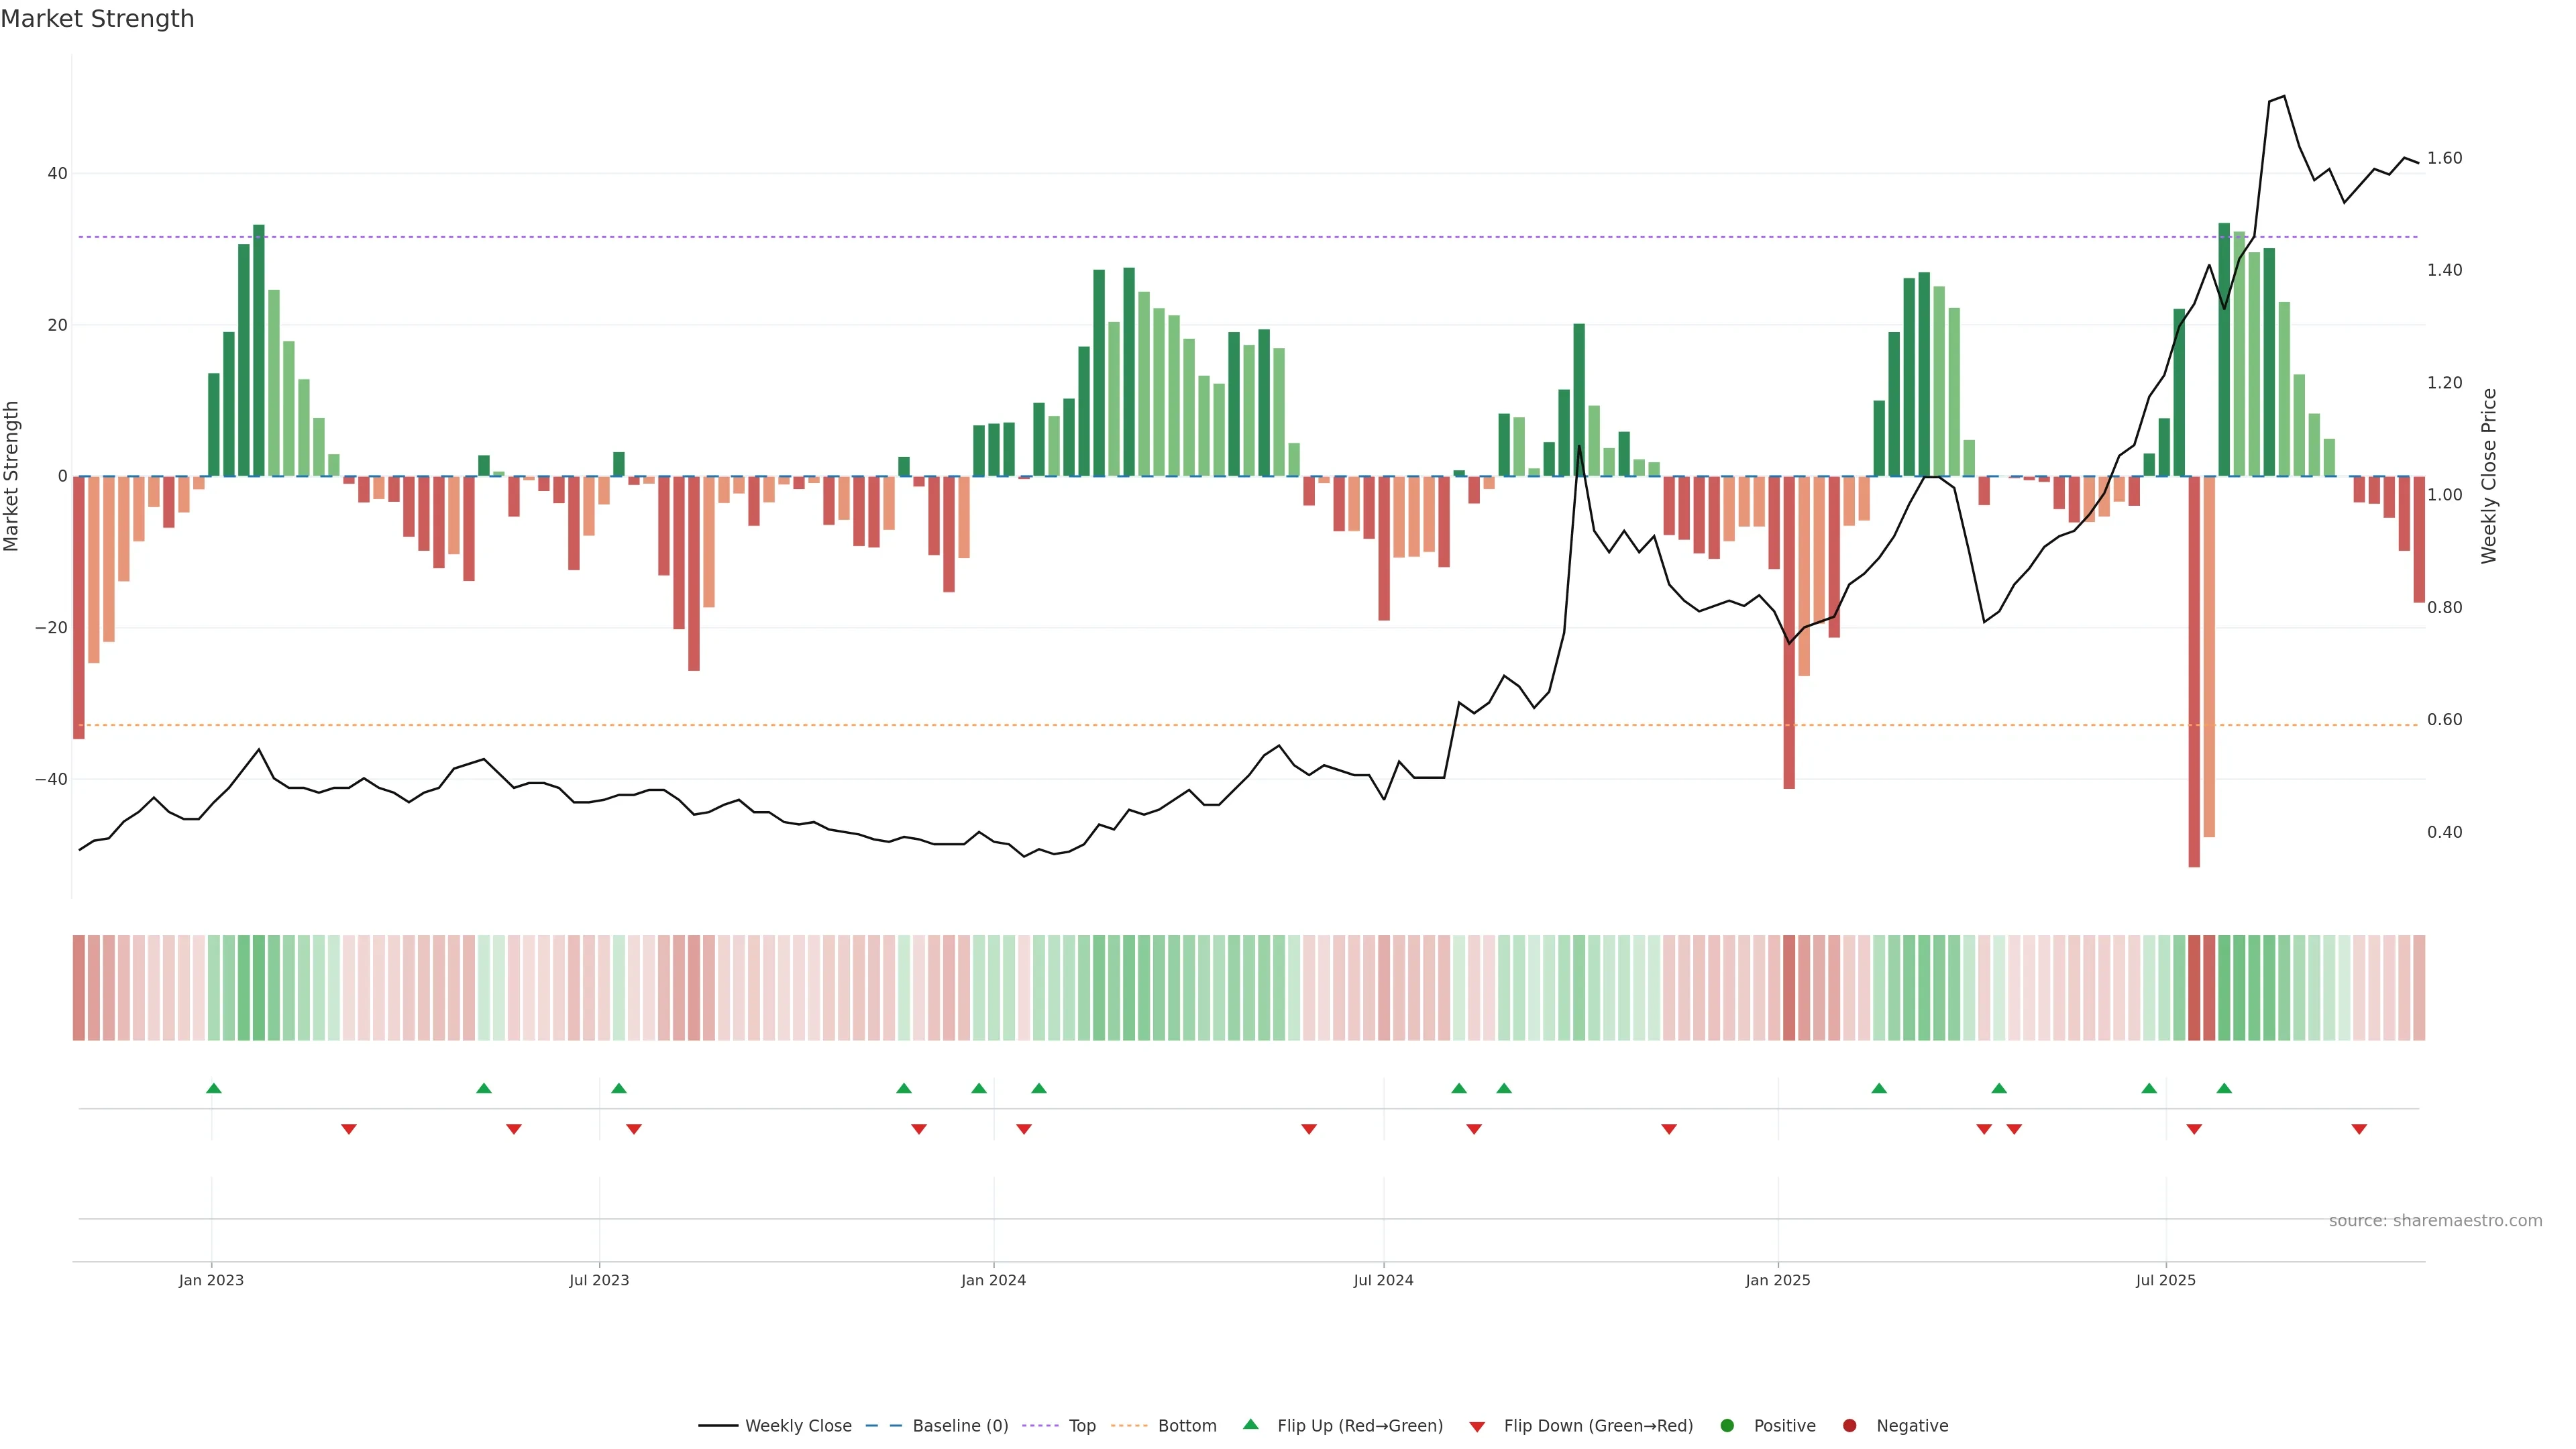Viewport: 2576px width, 1449px height.
Task: Click the last red flip-down triangle marker
Action: tap(2359, 1129)
